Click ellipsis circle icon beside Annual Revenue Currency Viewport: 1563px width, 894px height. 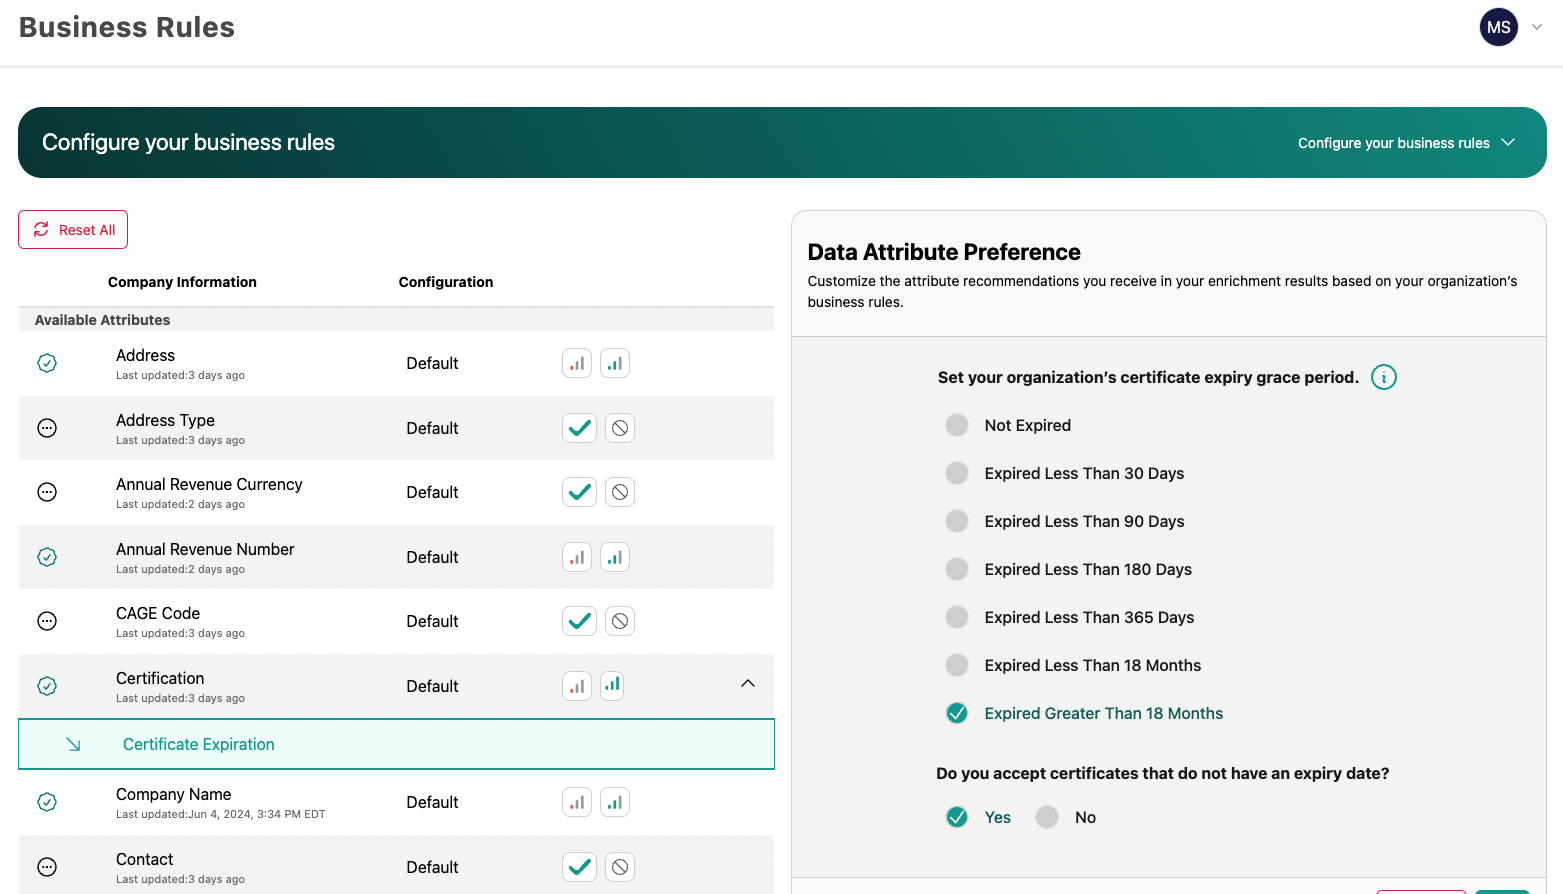pyautogui.click(x=47, y=492)
